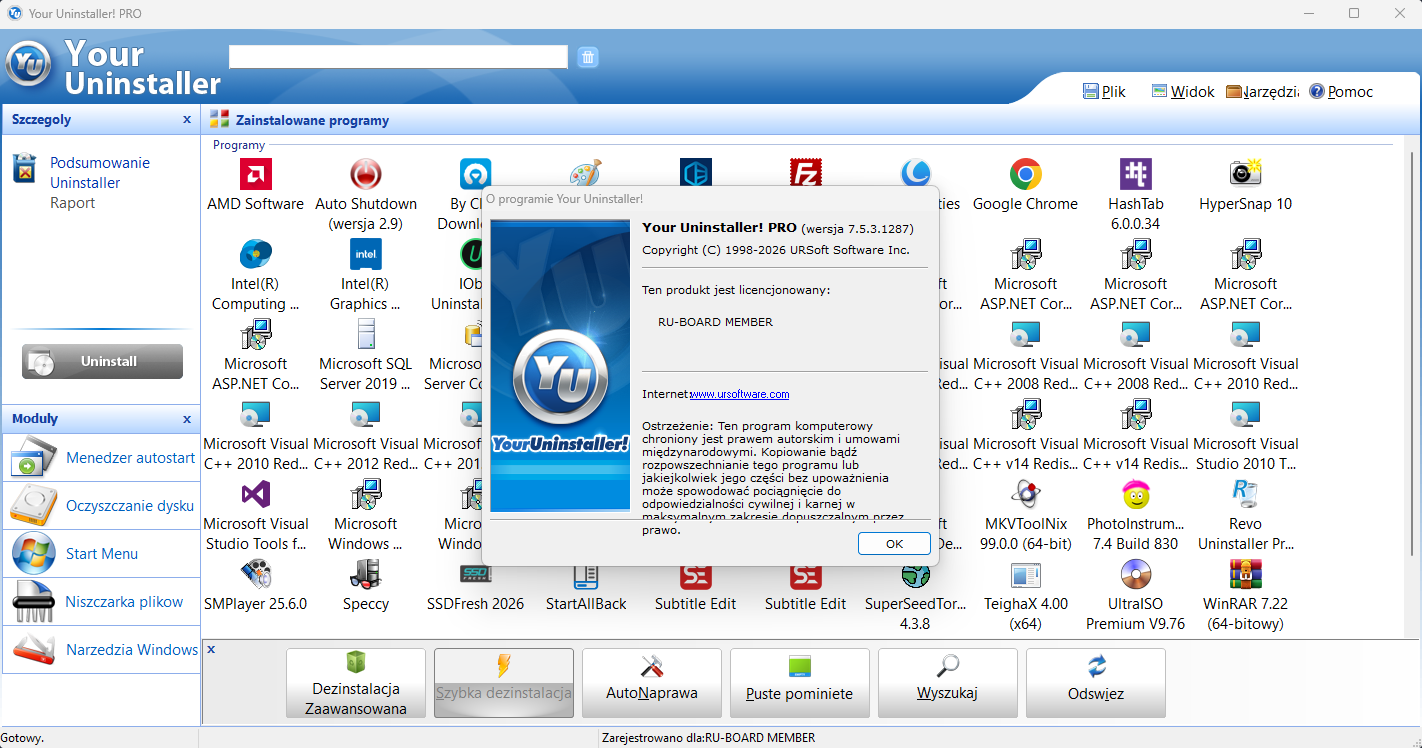Select the Intel(R) Computing program icon
The width and height of the screenshot is (1422, 748).
coord(255,254)
